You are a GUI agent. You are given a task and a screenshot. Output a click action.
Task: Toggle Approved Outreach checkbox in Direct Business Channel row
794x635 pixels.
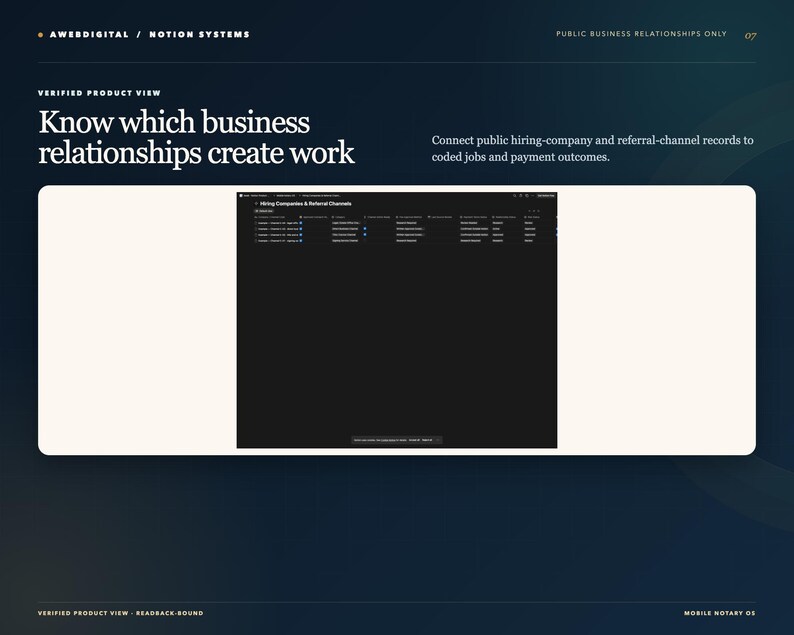pyautogui.click(x=301, y=229)
